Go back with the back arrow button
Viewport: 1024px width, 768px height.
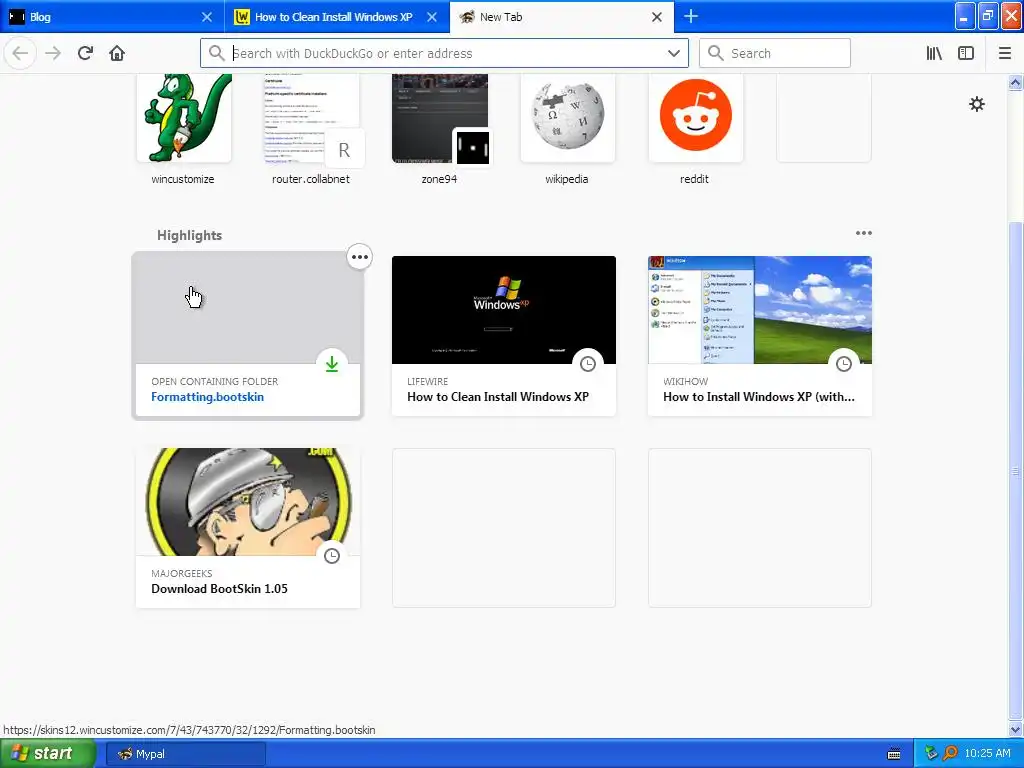pyautogui.click(x=20, y=53)
